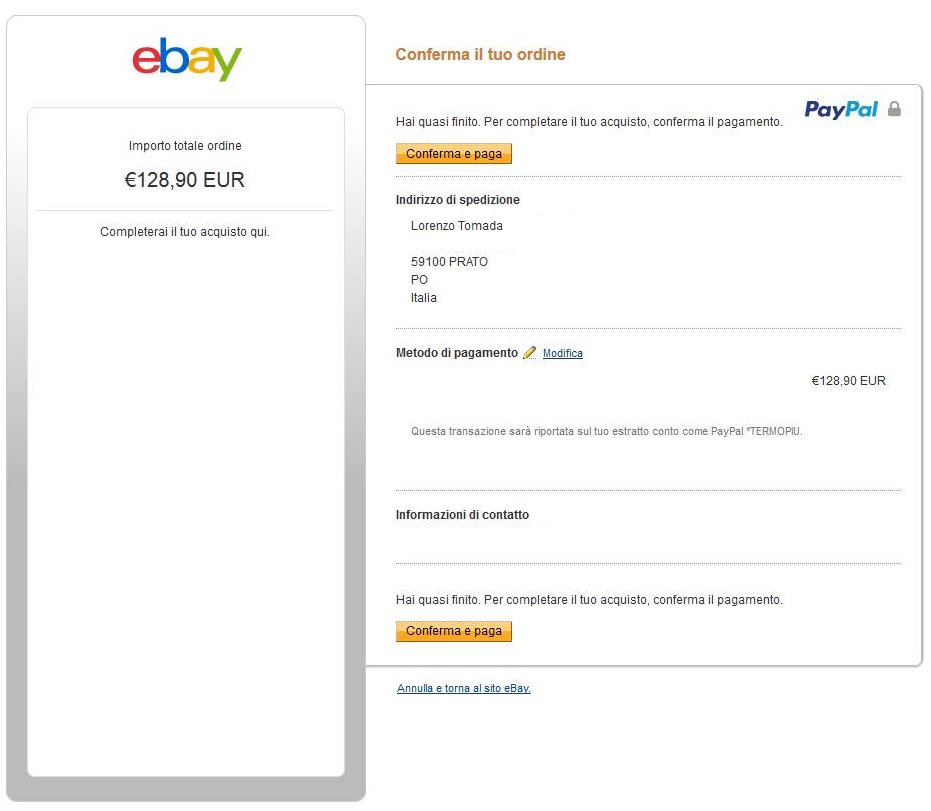Click the PayPal *TERMOPIU transaction note

(606, 432)
